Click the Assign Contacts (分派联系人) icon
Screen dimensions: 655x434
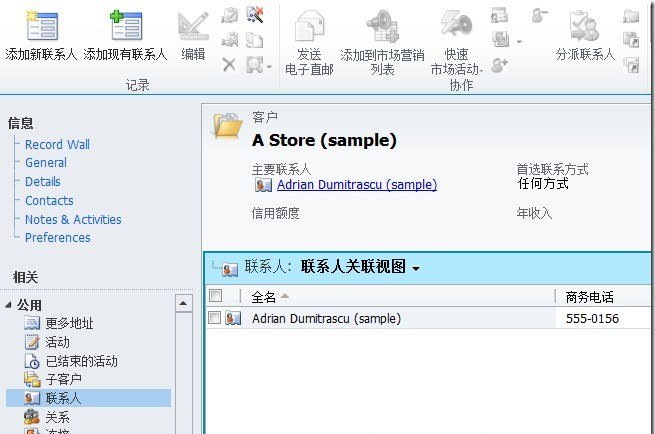click(x=585, y=26)
